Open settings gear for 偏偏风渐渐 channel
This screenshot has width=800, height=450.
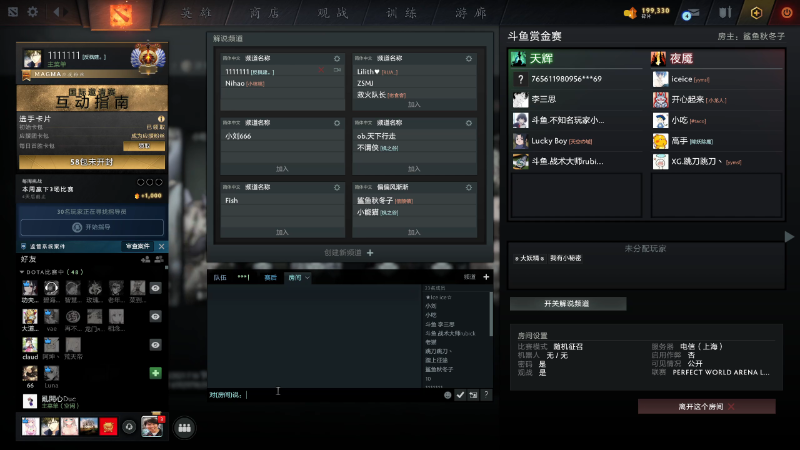pos(468,187)
